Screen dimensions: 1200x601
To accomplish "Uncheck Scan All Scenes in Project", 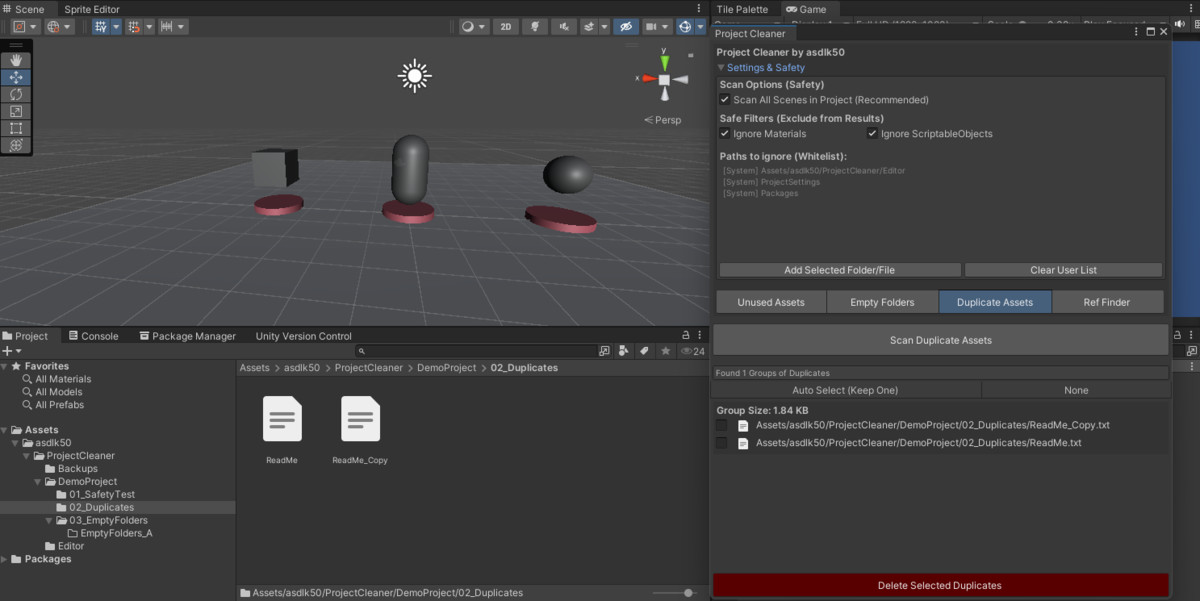I will (x=725, y=100).
